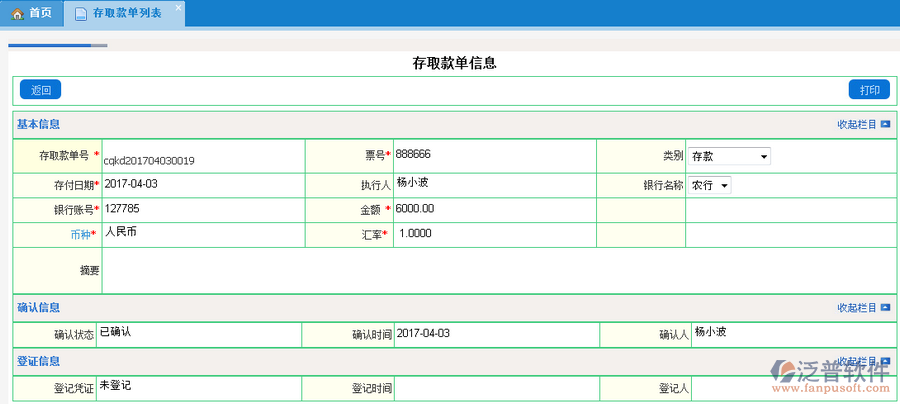Close the 存取款单列表 tab
The height and width of the screenshot is (404, 900).
(x=178, y=8)
